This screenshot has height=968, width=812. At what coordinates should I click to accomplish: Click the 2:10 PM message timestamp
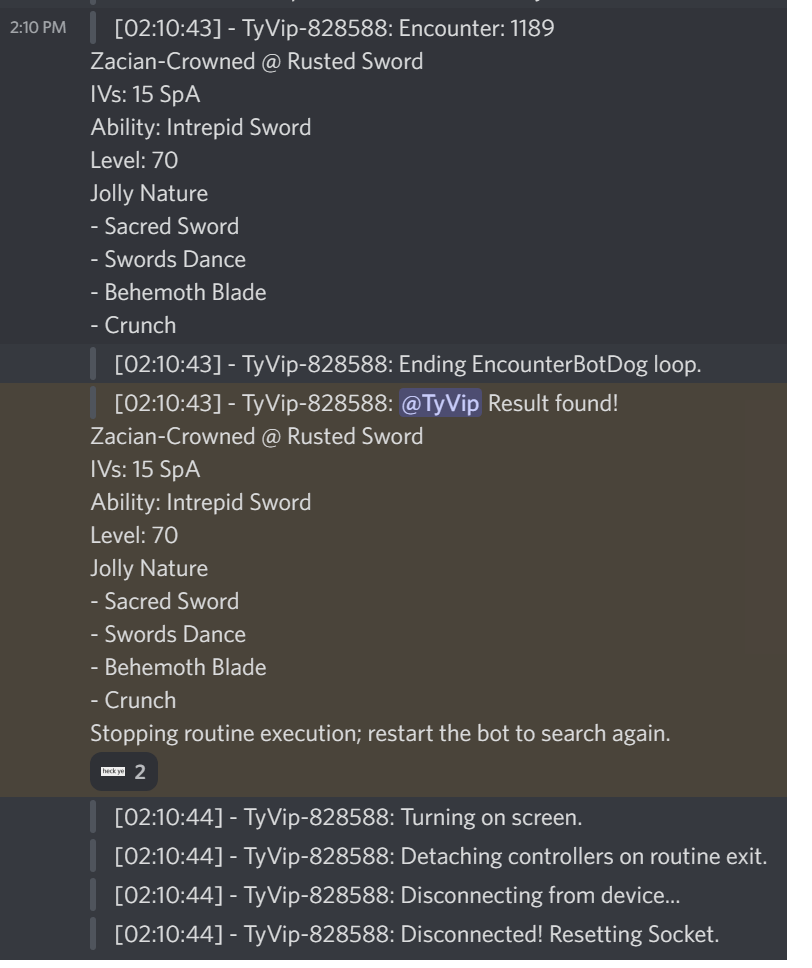click(x=38, y=28)
